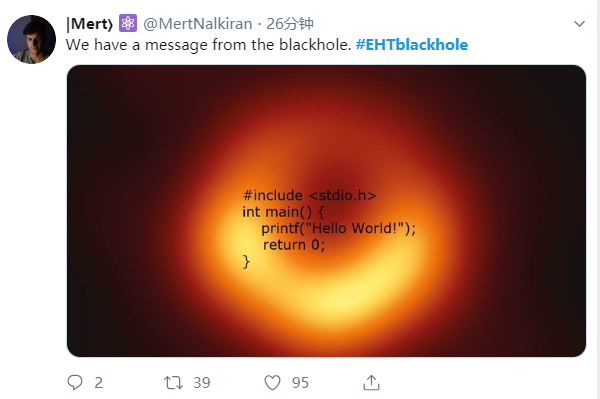Open Mert's profile avatar photo
The width and height of the screenshot is (600, 399).
coord(31,39)
